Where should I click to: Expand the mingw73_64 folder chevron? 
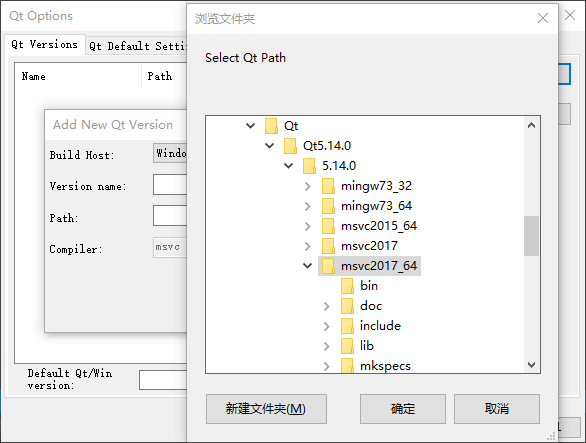coord(308,206)
